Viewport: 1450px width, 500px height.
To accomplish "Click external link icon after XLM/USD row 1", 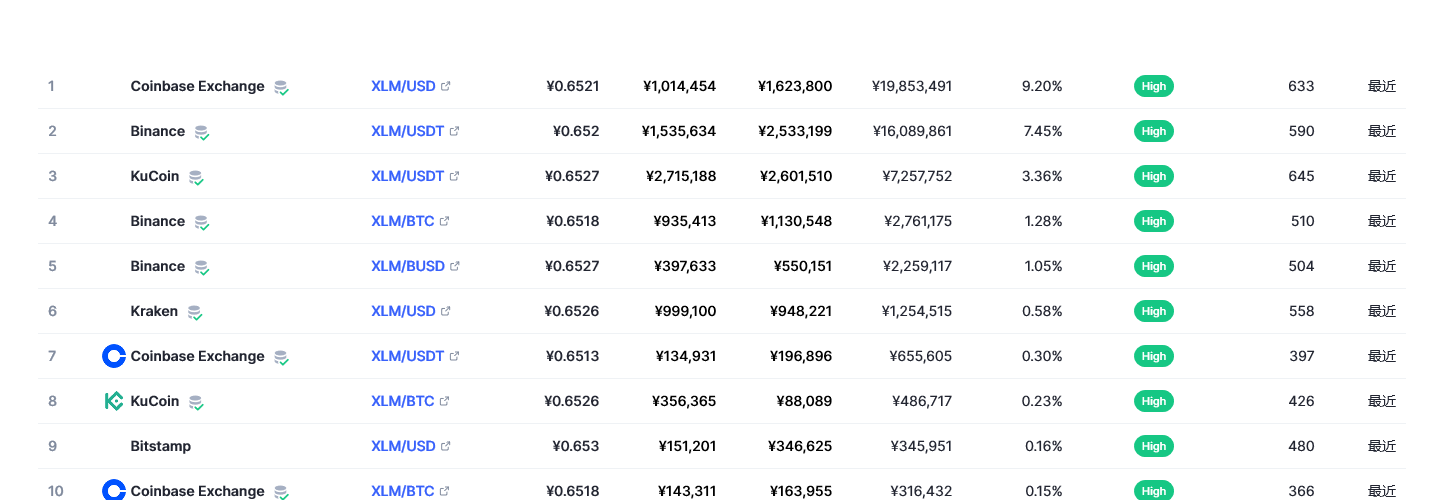I will click(x=446, y=86).
